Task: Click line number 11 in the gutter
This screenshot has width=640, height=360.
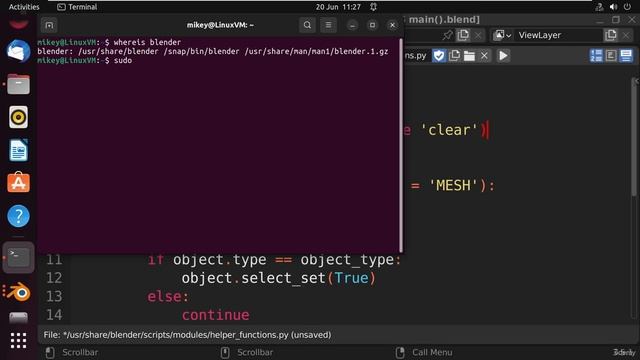Action: (x=54, y=260)
